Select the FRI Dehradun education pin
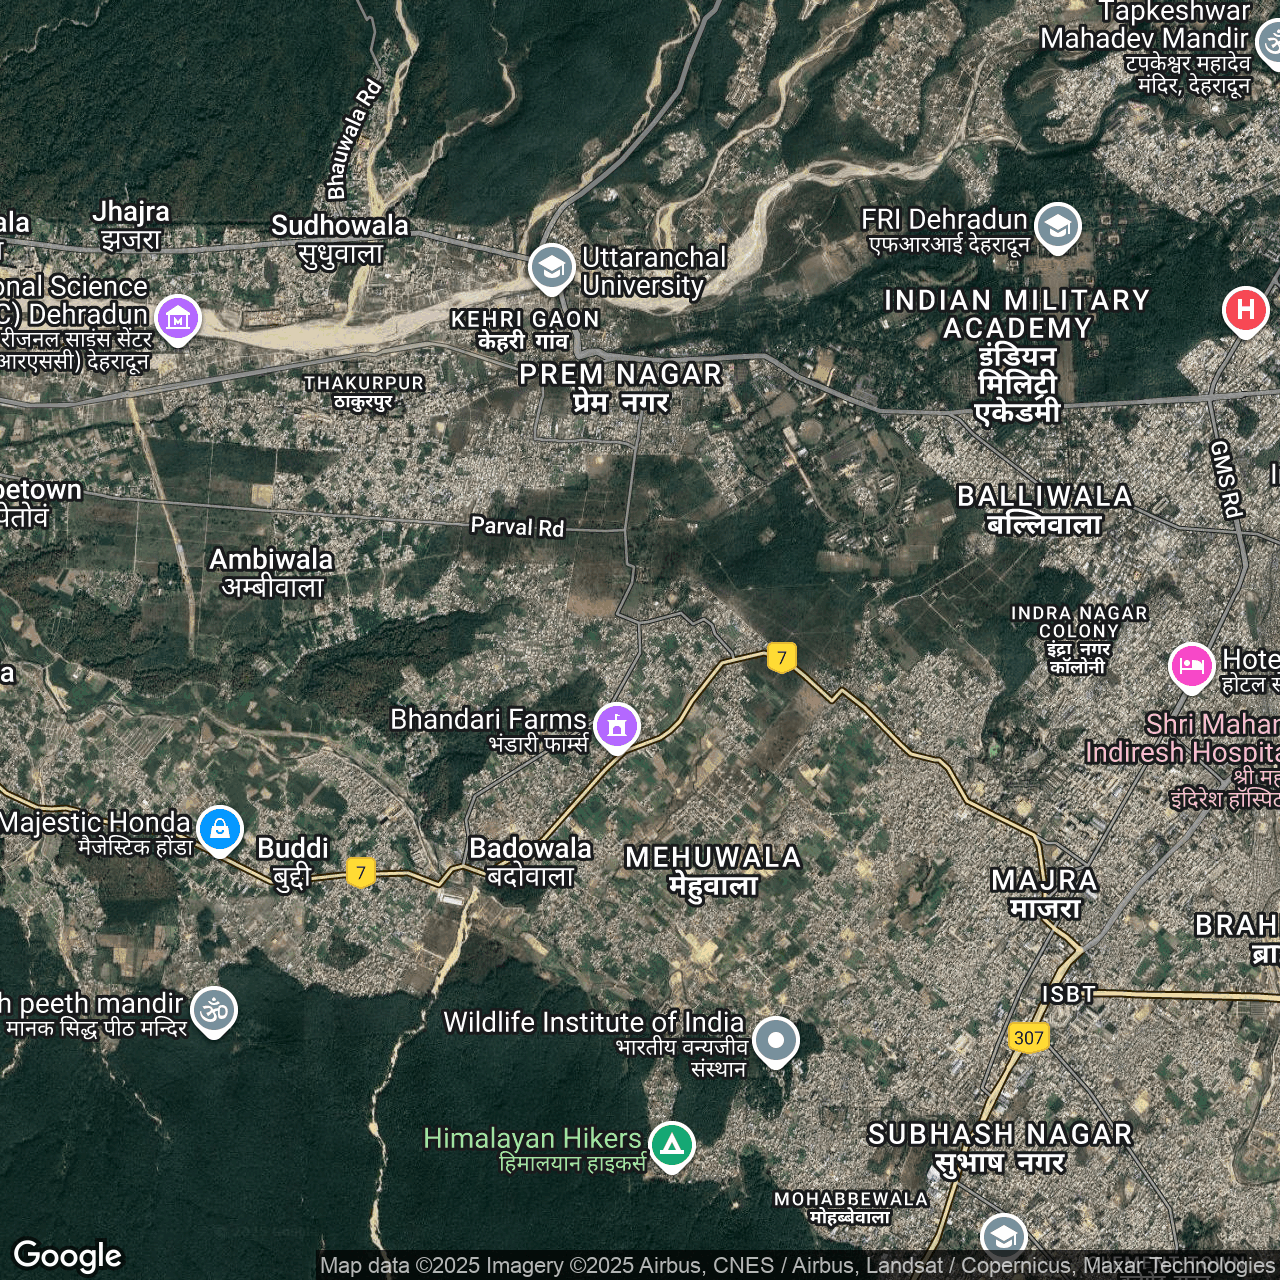This screenshot has width=1280, height=1280. tap(1057, 226)
